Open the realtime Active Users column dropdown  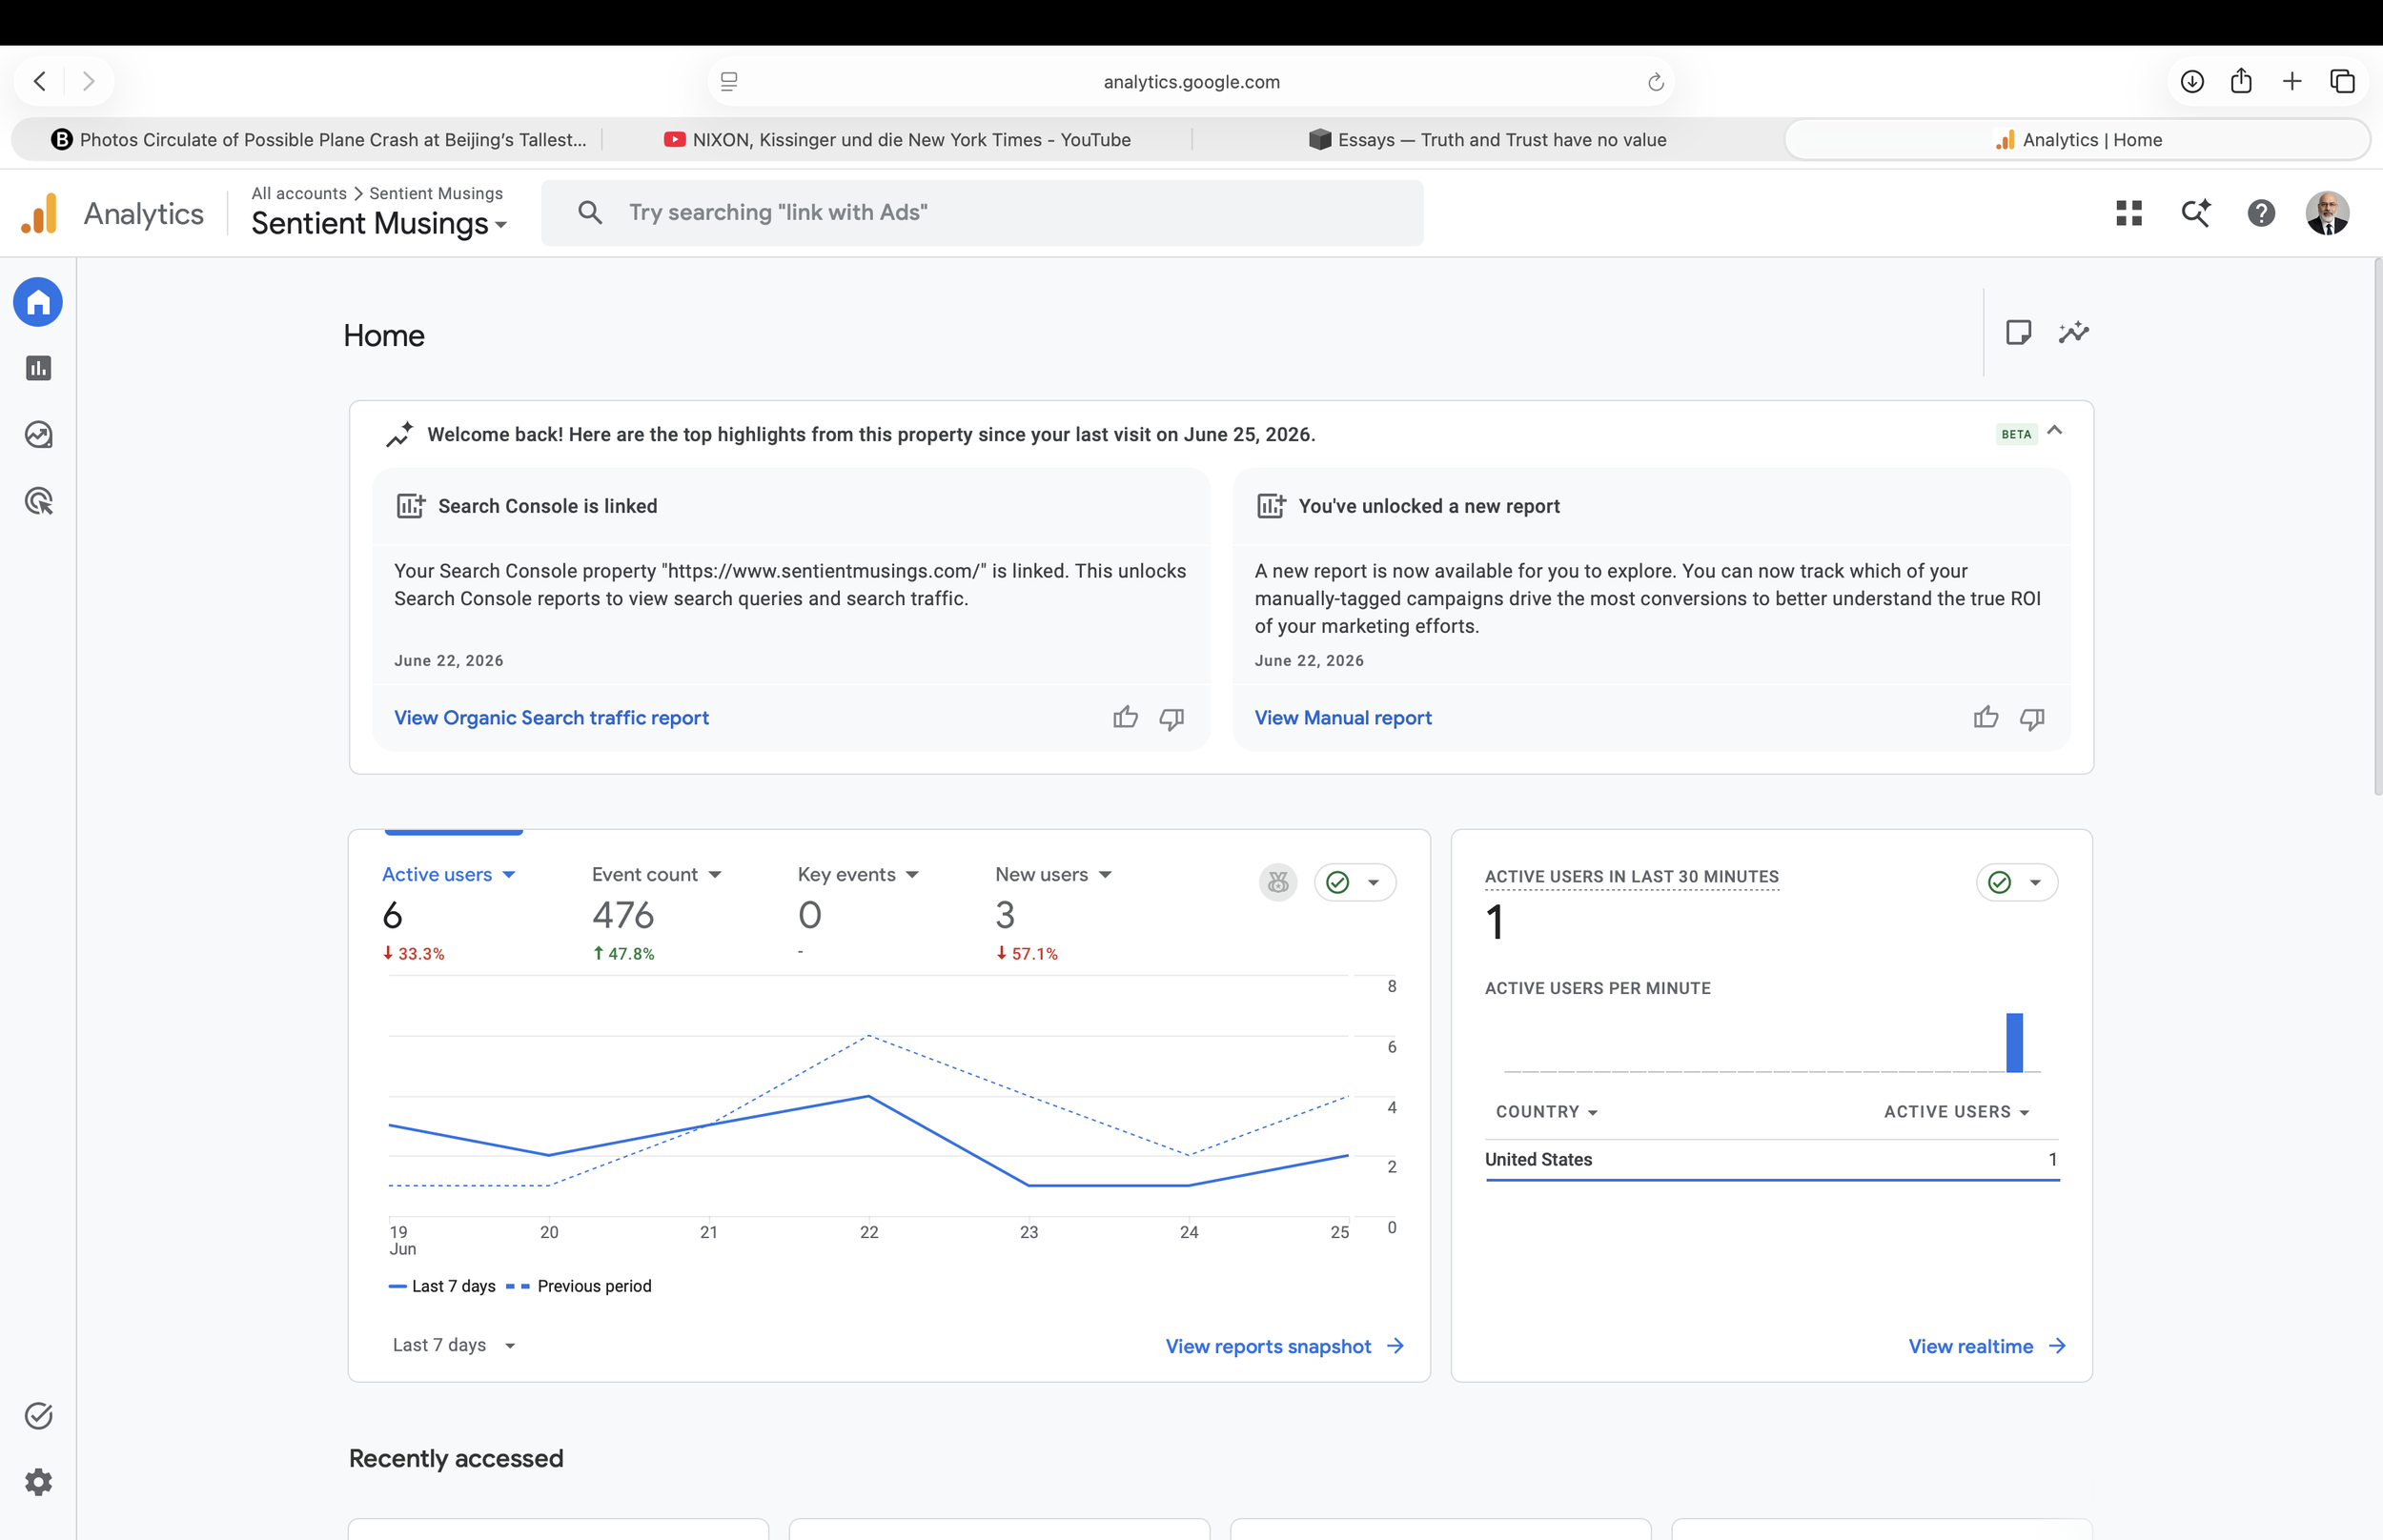(x=1957, y=1112)
